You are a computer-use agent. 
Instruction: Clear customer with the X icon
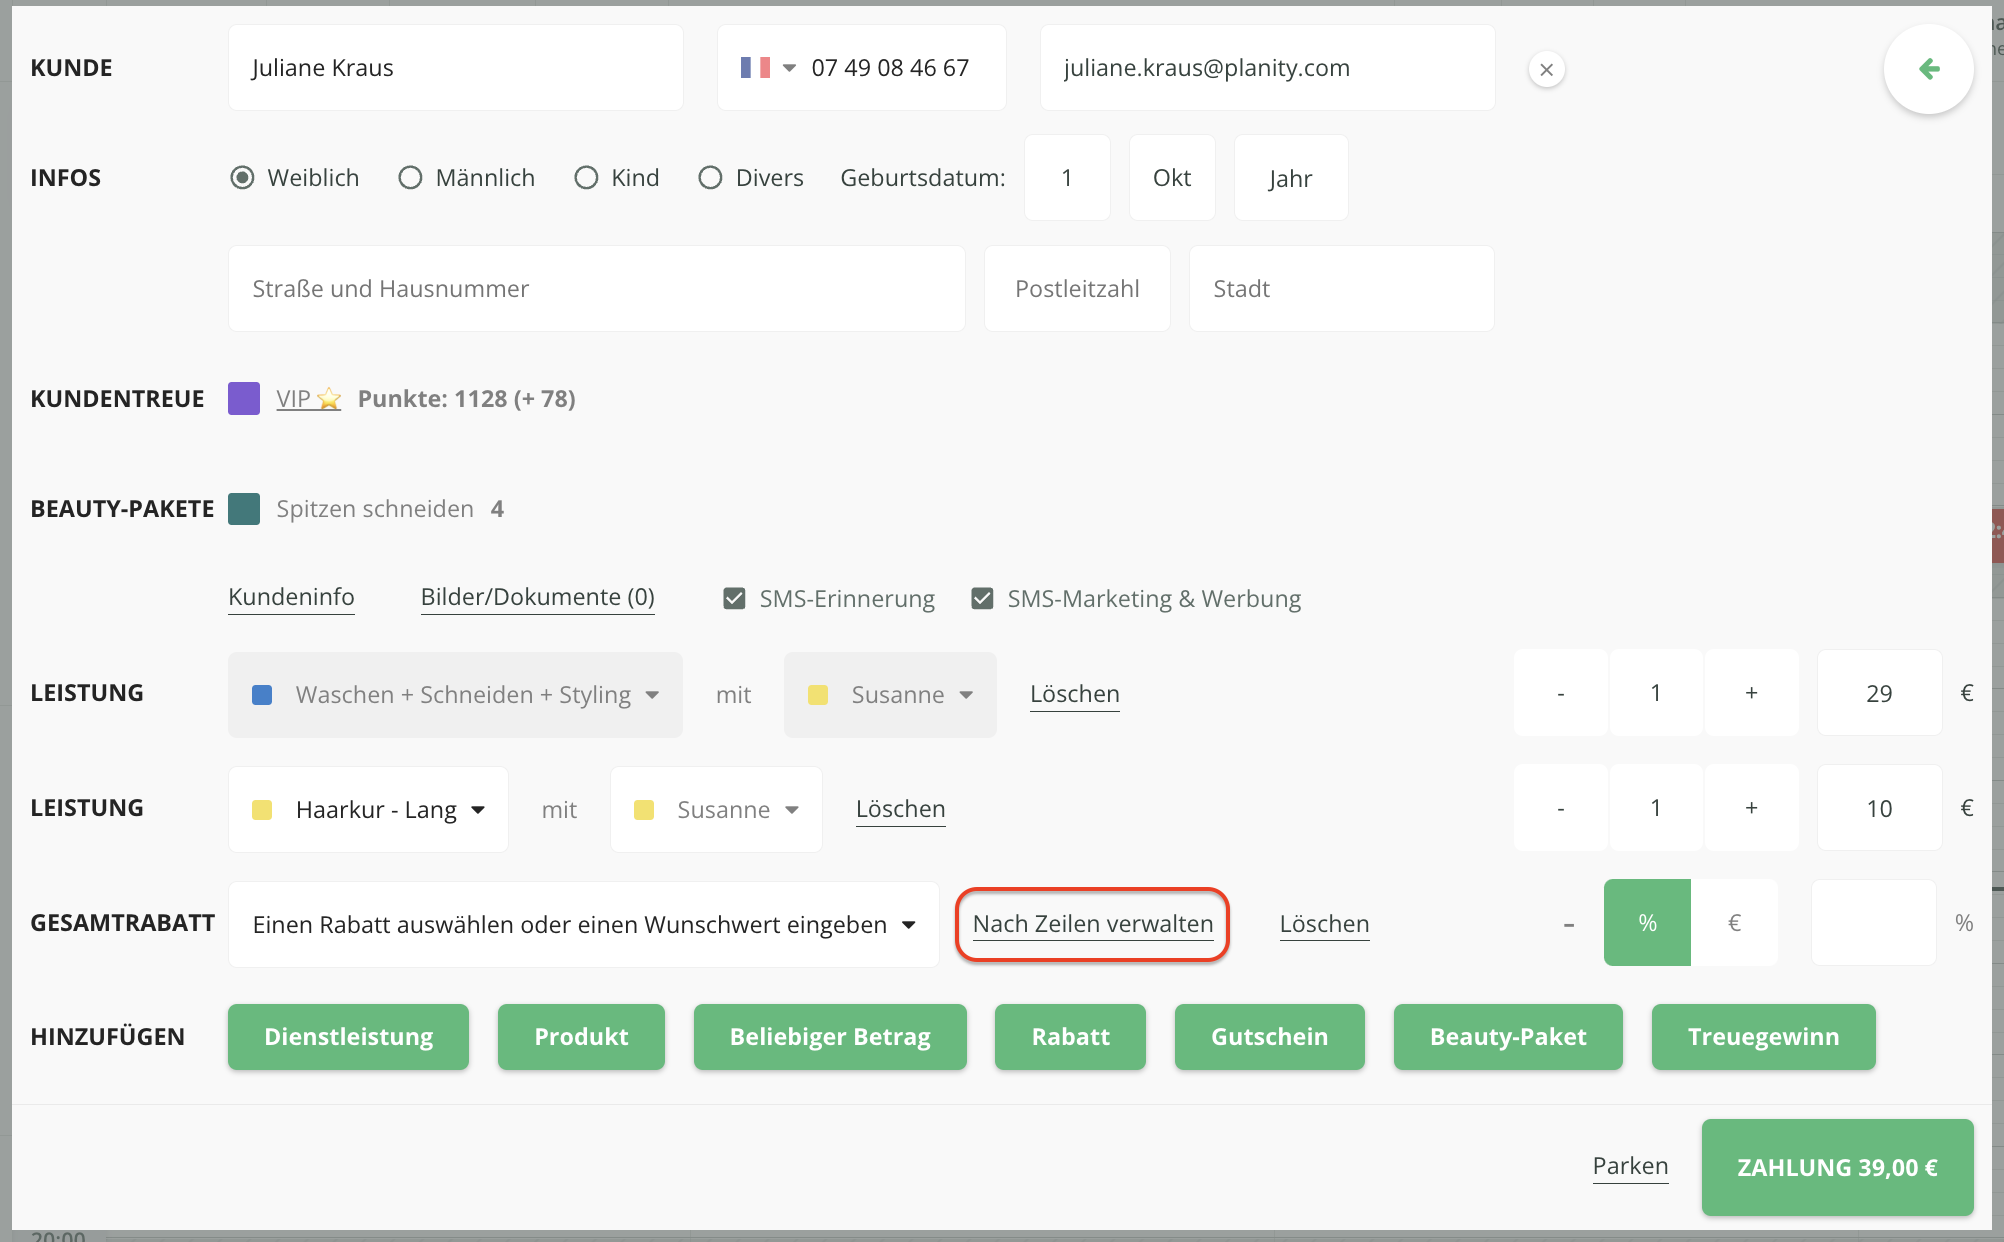pyautogui.click(x=1546, y=70)
